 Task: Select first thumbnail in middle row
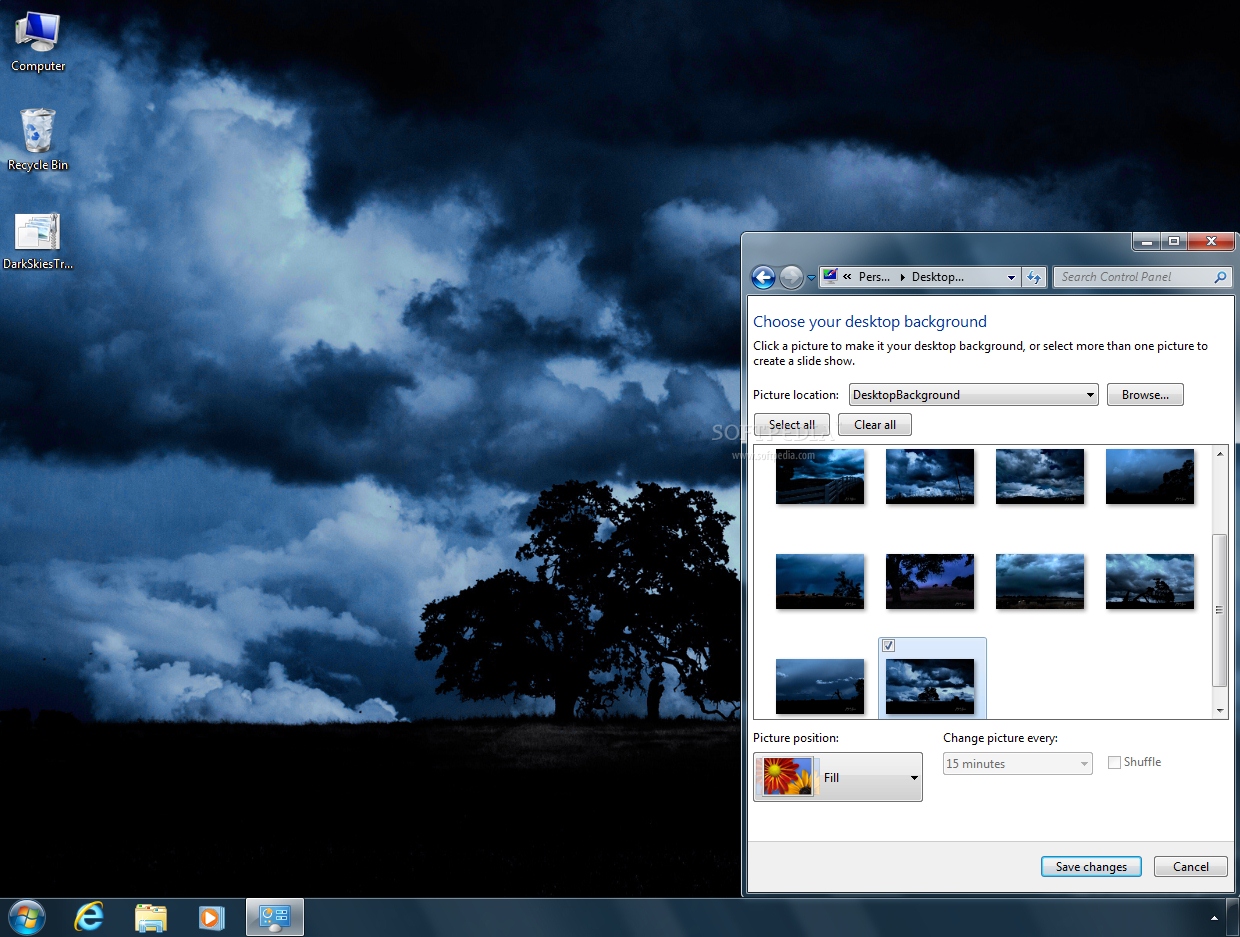pos(820,582)
